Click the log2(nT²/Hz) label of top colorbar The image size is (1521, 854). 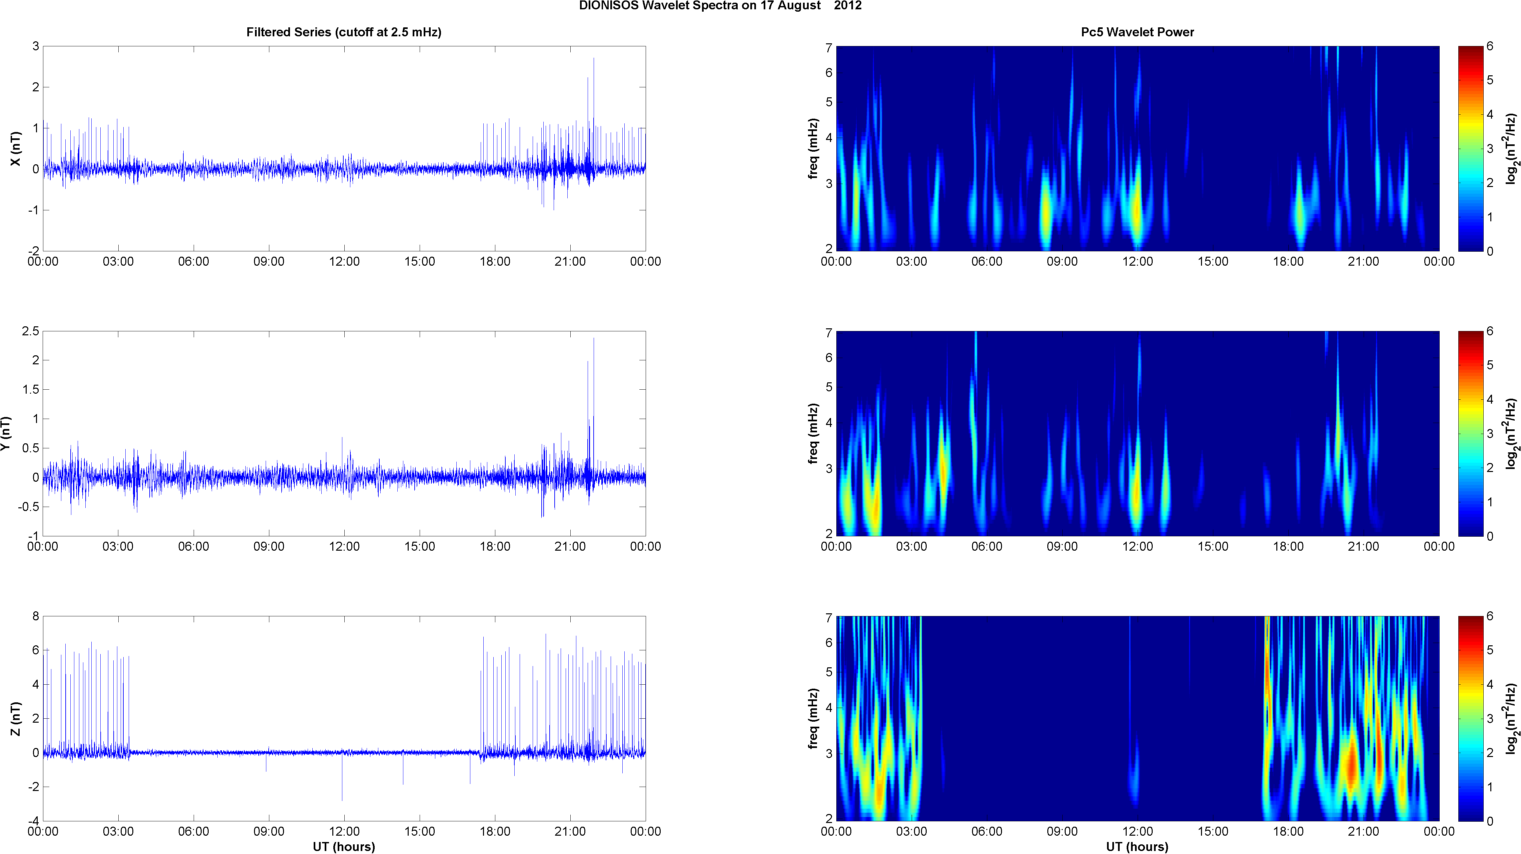1511,149
